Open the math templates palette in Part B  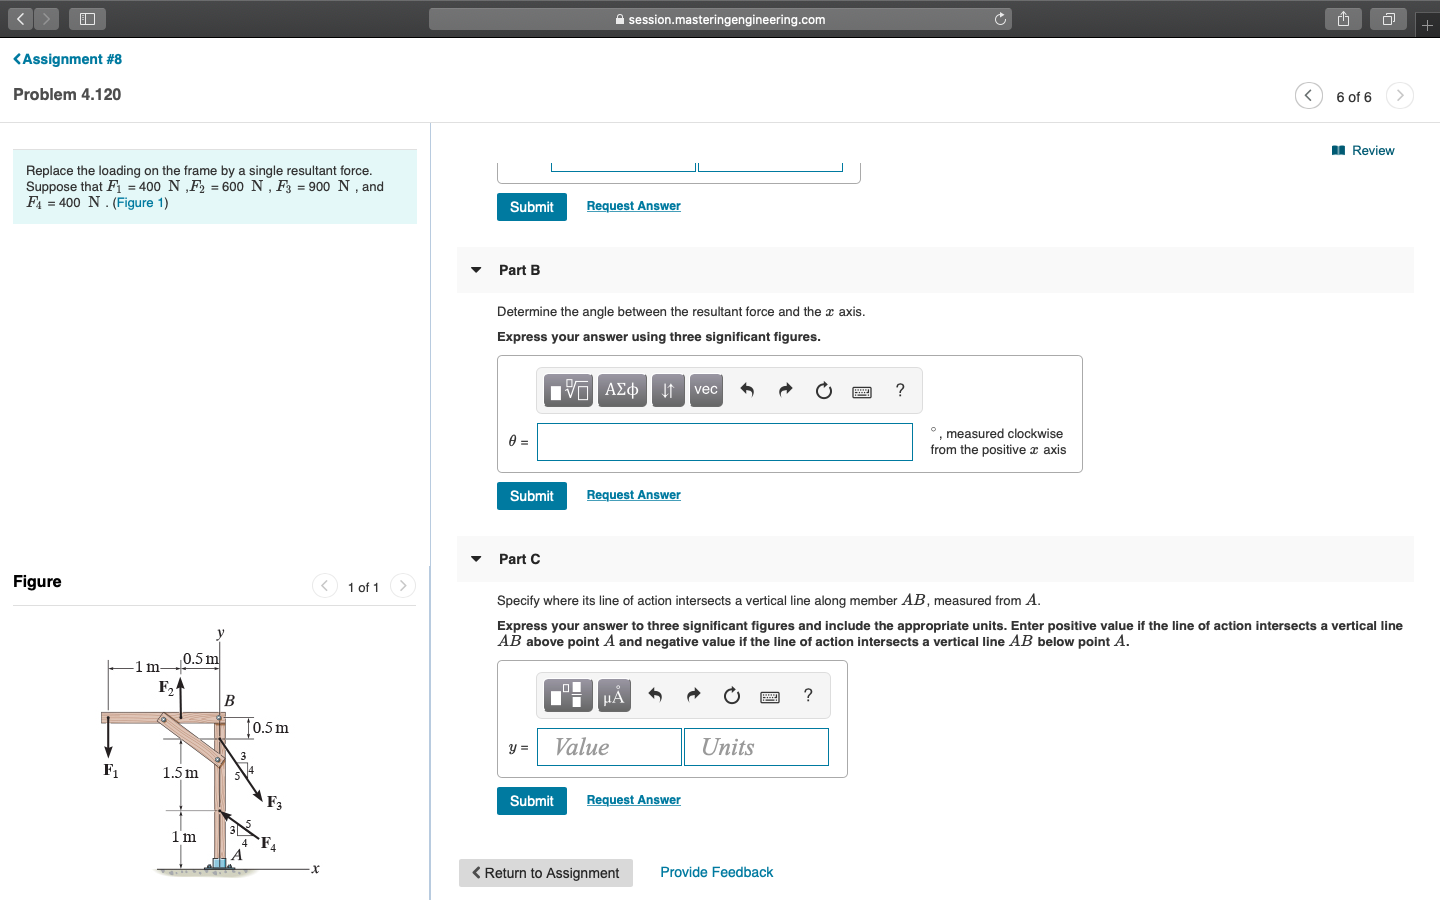tap(567, 390)
